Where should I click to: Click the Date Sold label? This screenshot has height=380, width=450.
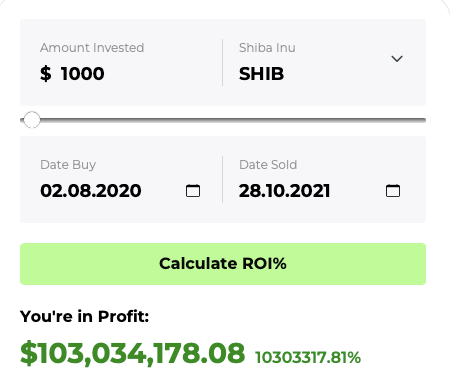coord(268,165)
